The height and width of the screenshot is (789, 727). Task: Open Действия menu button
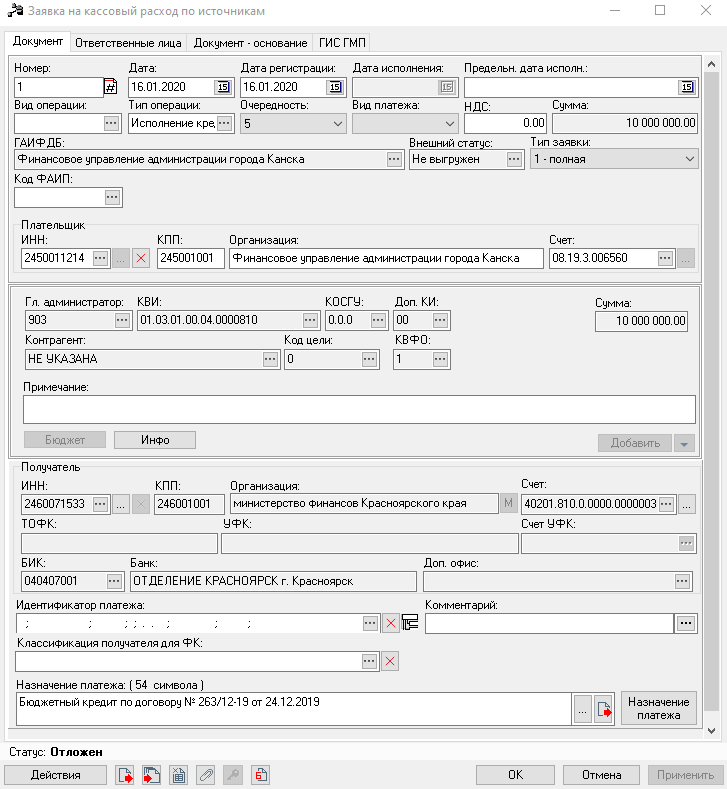[x=55, y=775]
